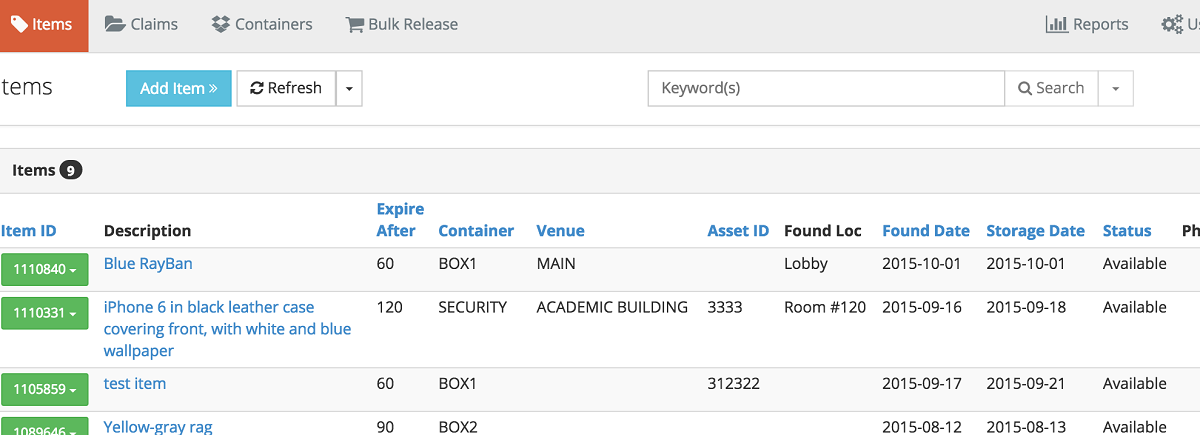Open the Reports section
This screenshot has width=1200, height=435.
pyautogui.click(x=1087, y=25)
